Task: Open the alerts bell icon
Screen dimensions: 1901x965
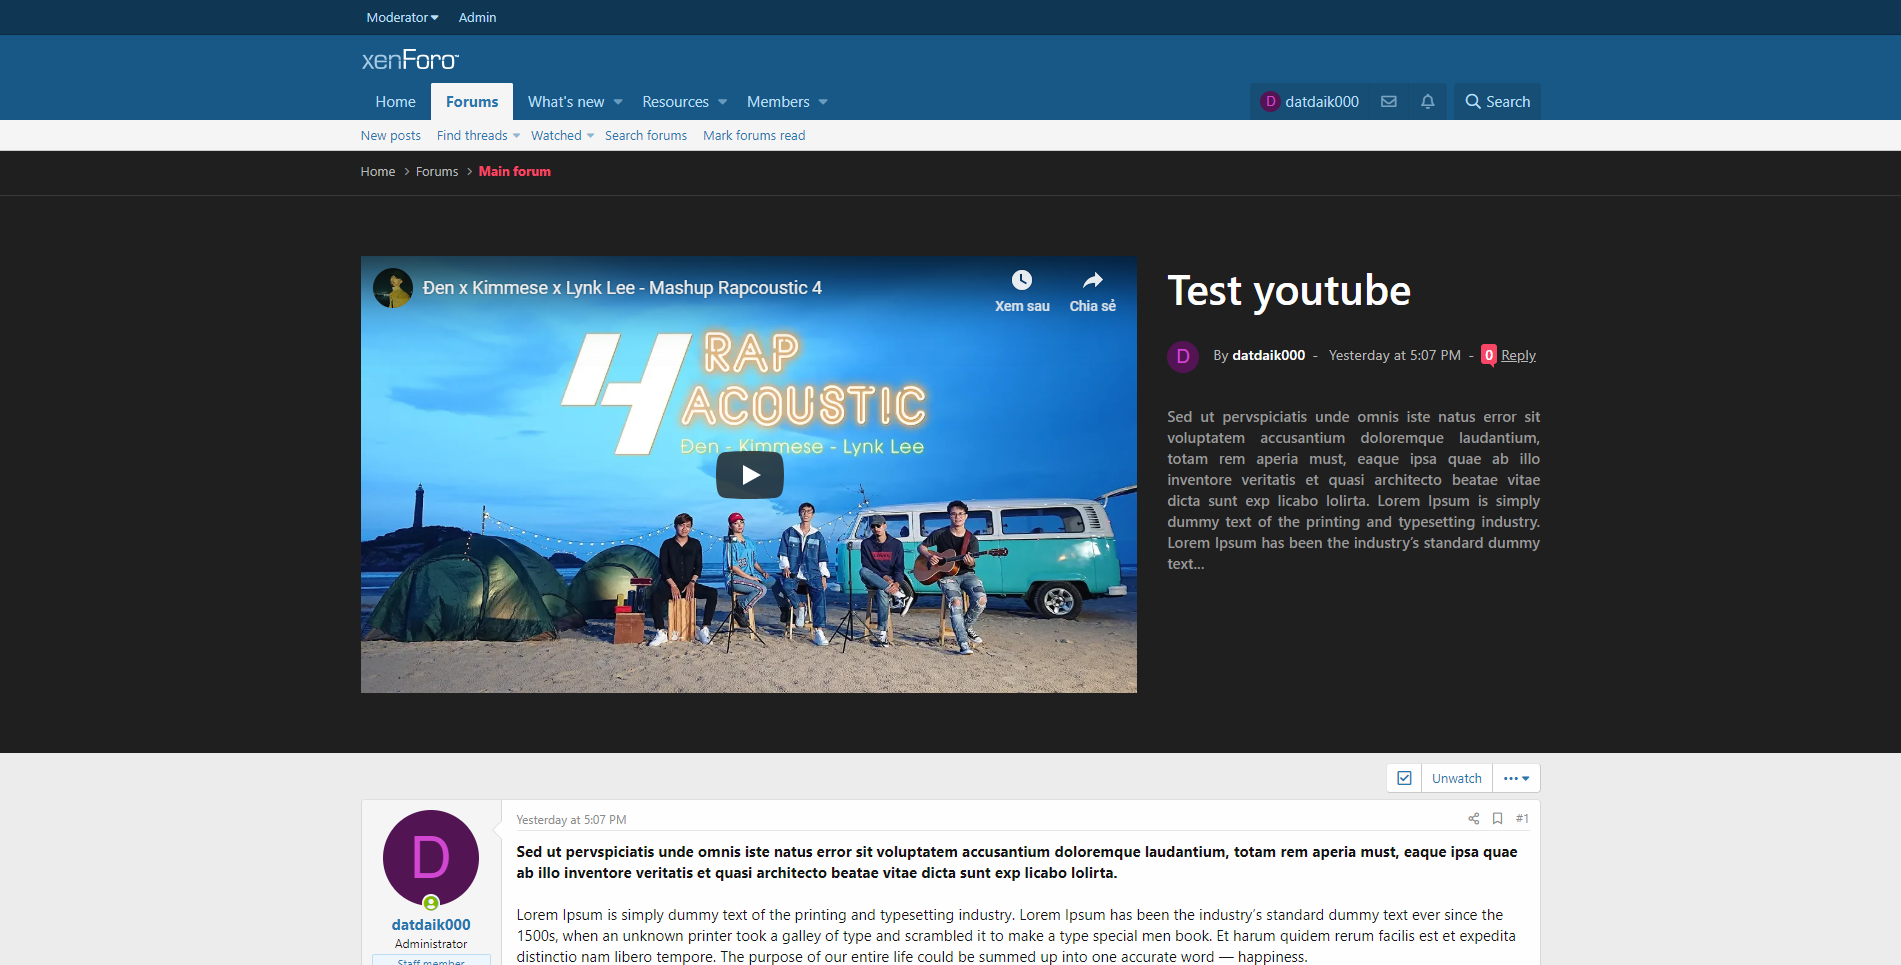Action: (1427, 102)
